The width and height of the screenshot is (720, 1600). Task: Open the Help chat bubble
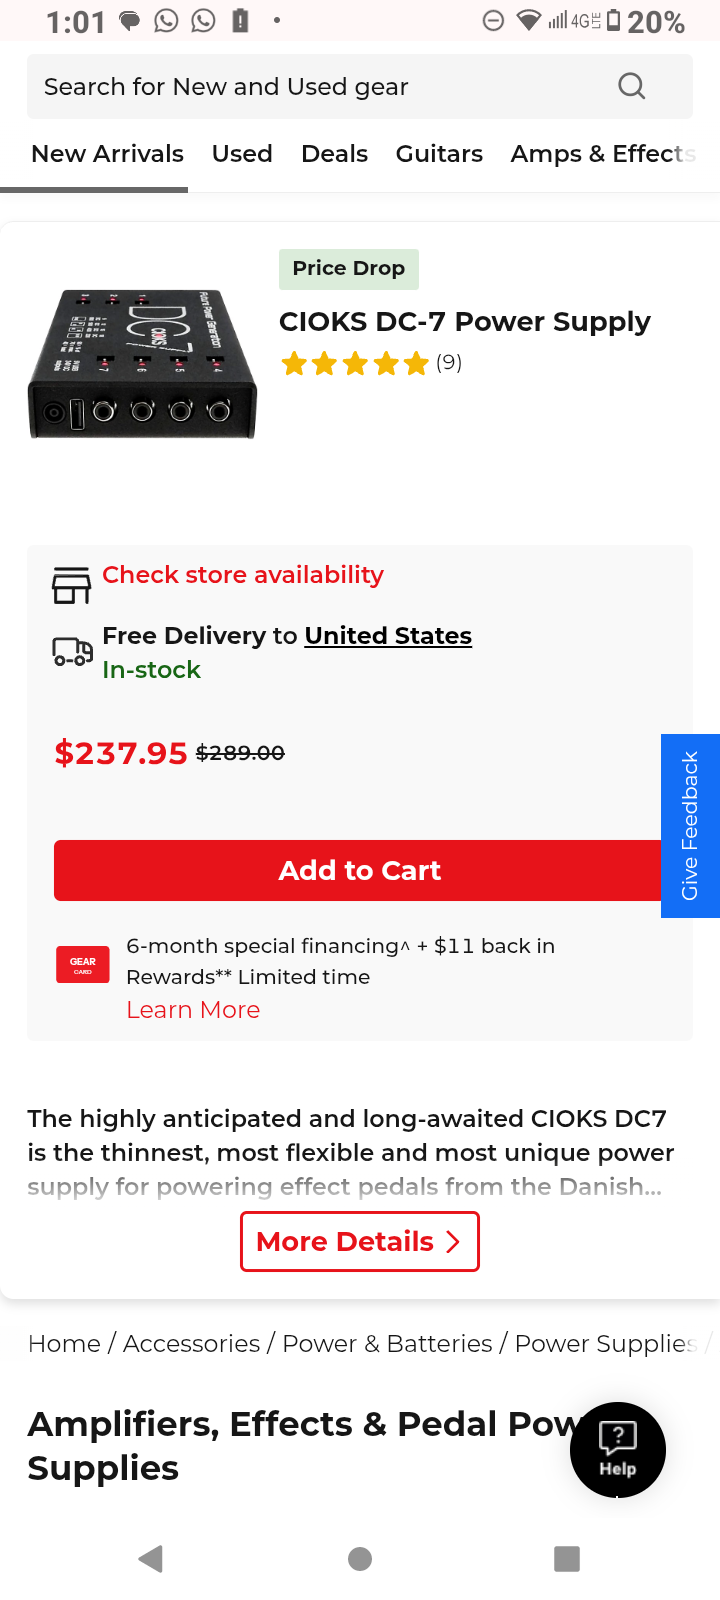tap(618, 1450)
